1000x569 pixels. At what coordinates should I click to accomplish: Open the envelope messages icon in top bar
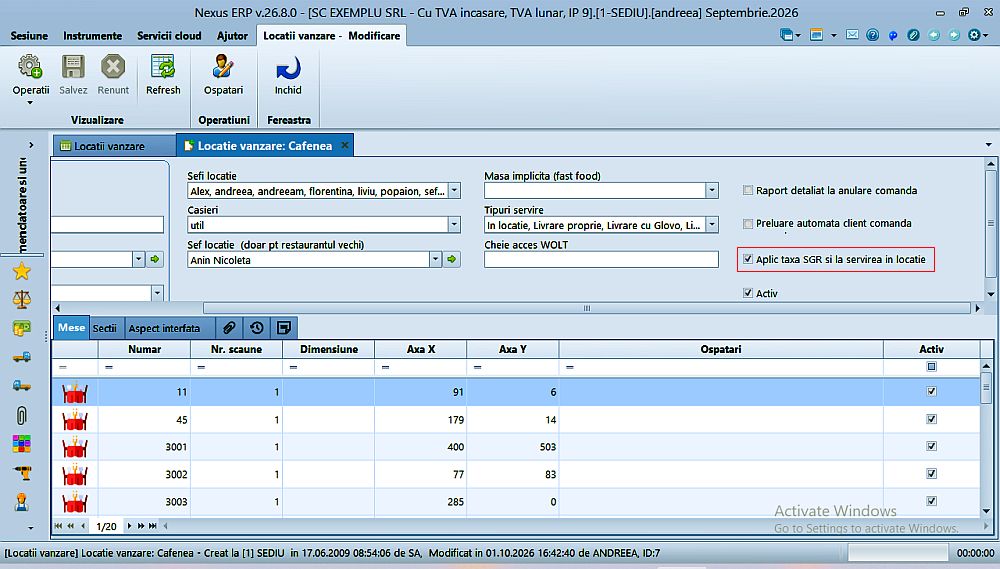pyautogui.click(x=852, y=35)
